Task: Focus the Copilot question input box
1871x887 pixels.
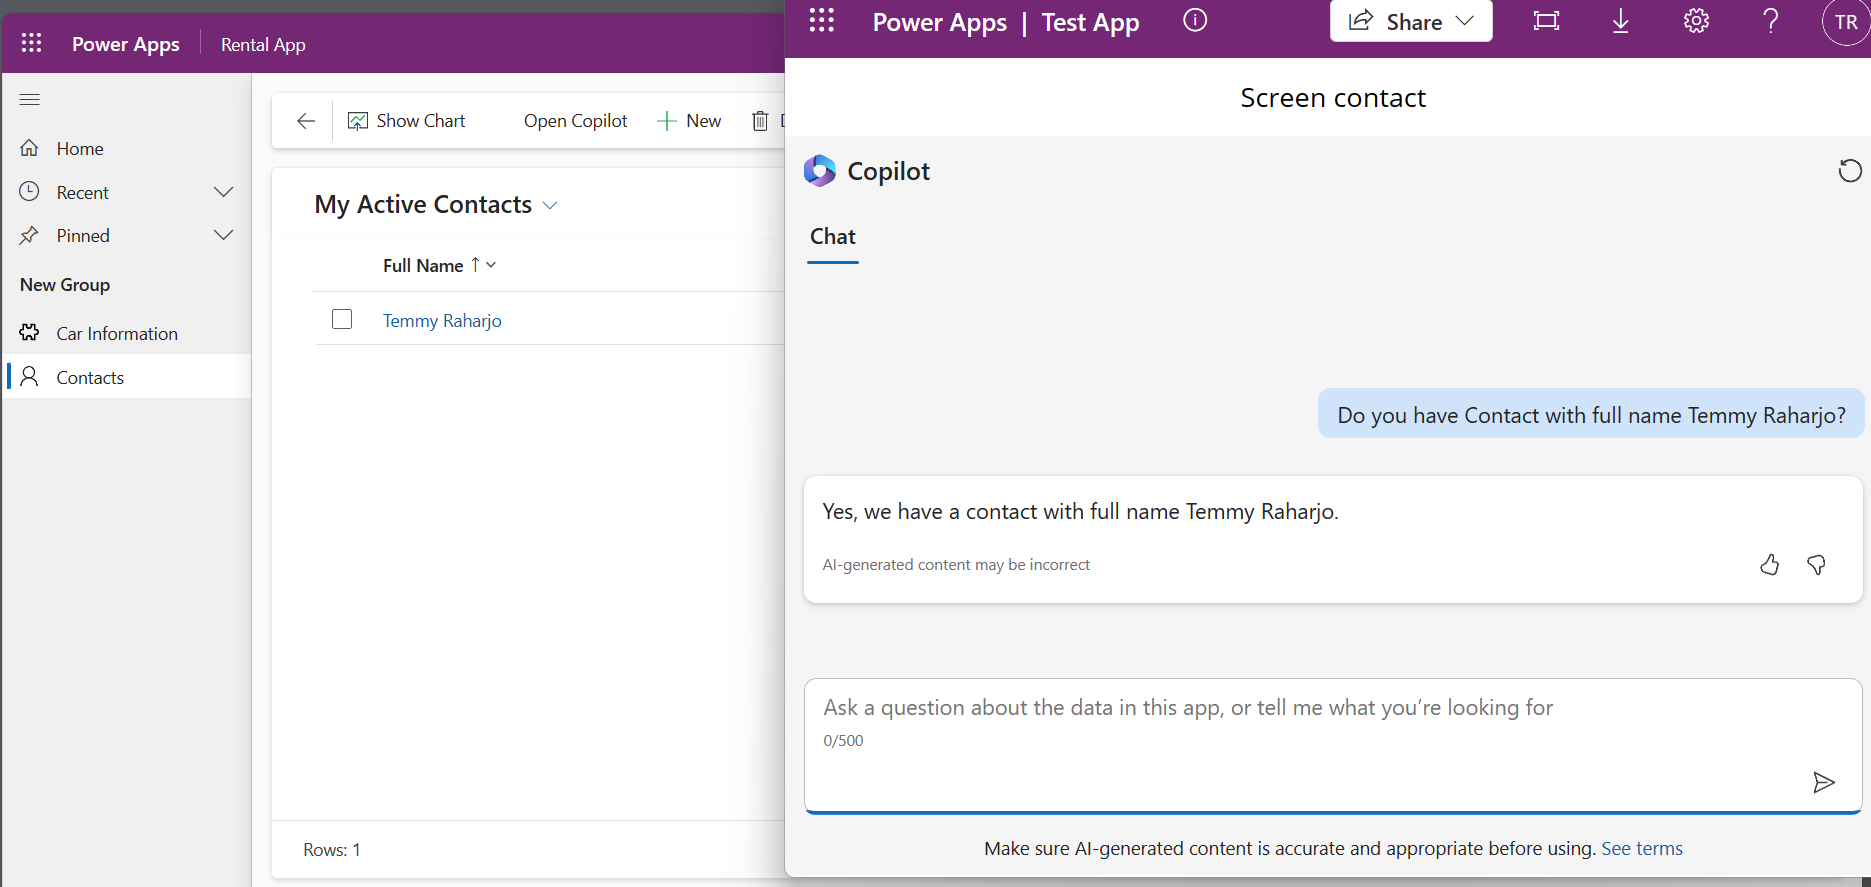Action: coord(1333,746)
